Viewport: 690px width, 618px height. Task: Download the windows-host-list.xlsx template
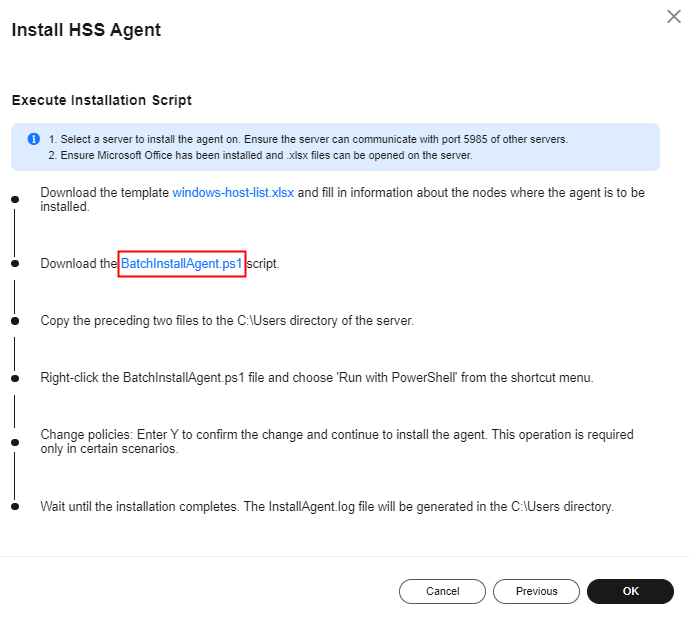pos(233,193)
